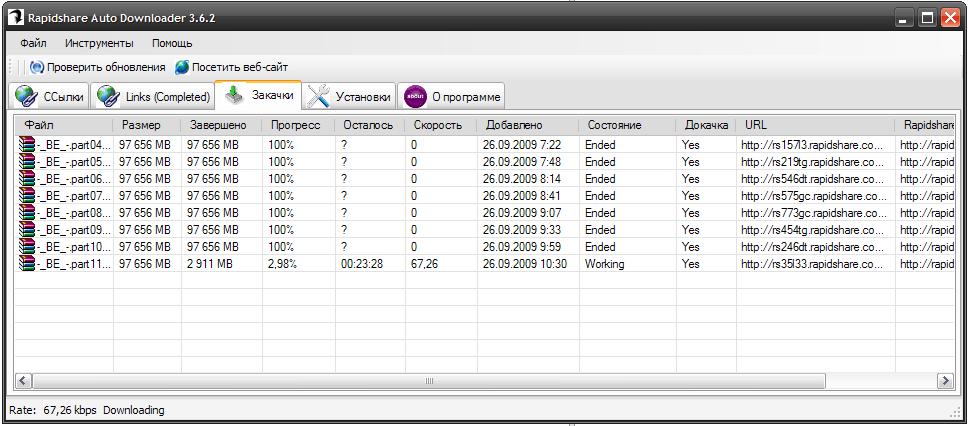Click the Visit Website globe icon
The image size is (968, 426).
tap(182, 67)
